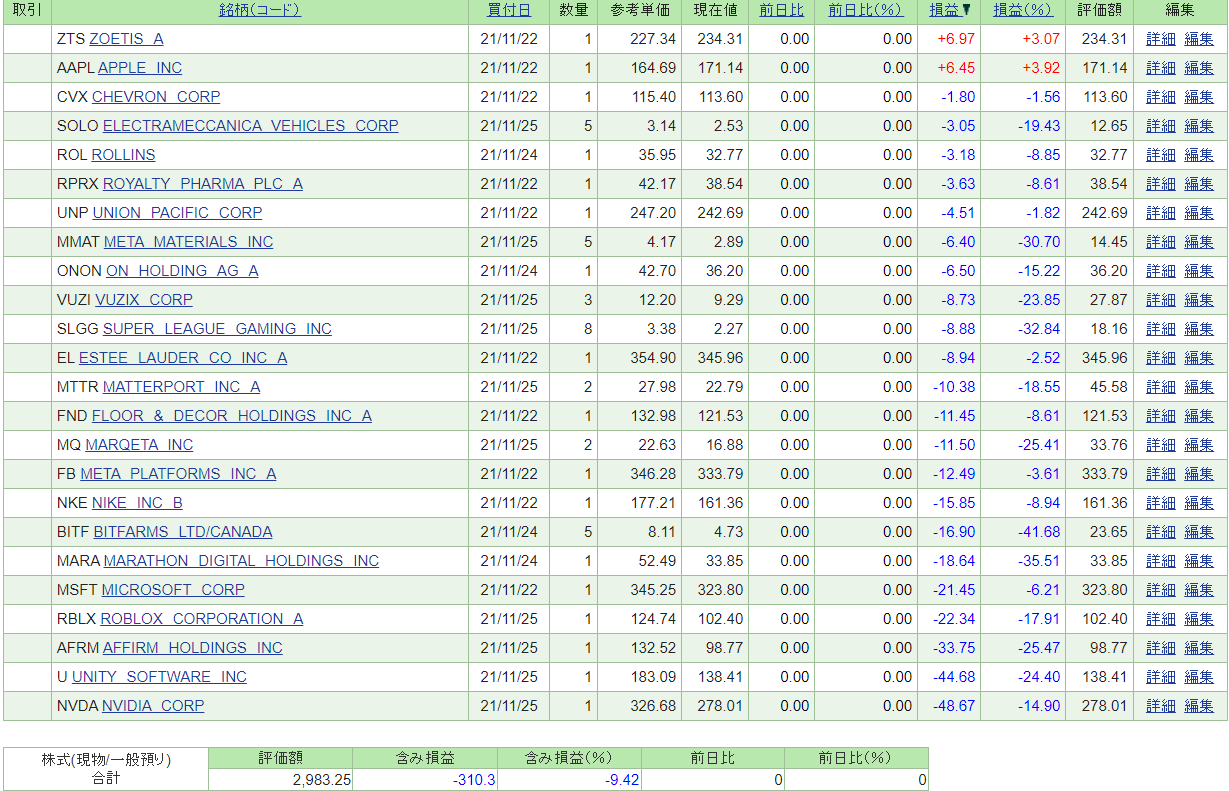The height and width of the screenshot is (791, 1229).
Task: Select the +3.92 profit percent value
Action: (x=1040, y=68)
